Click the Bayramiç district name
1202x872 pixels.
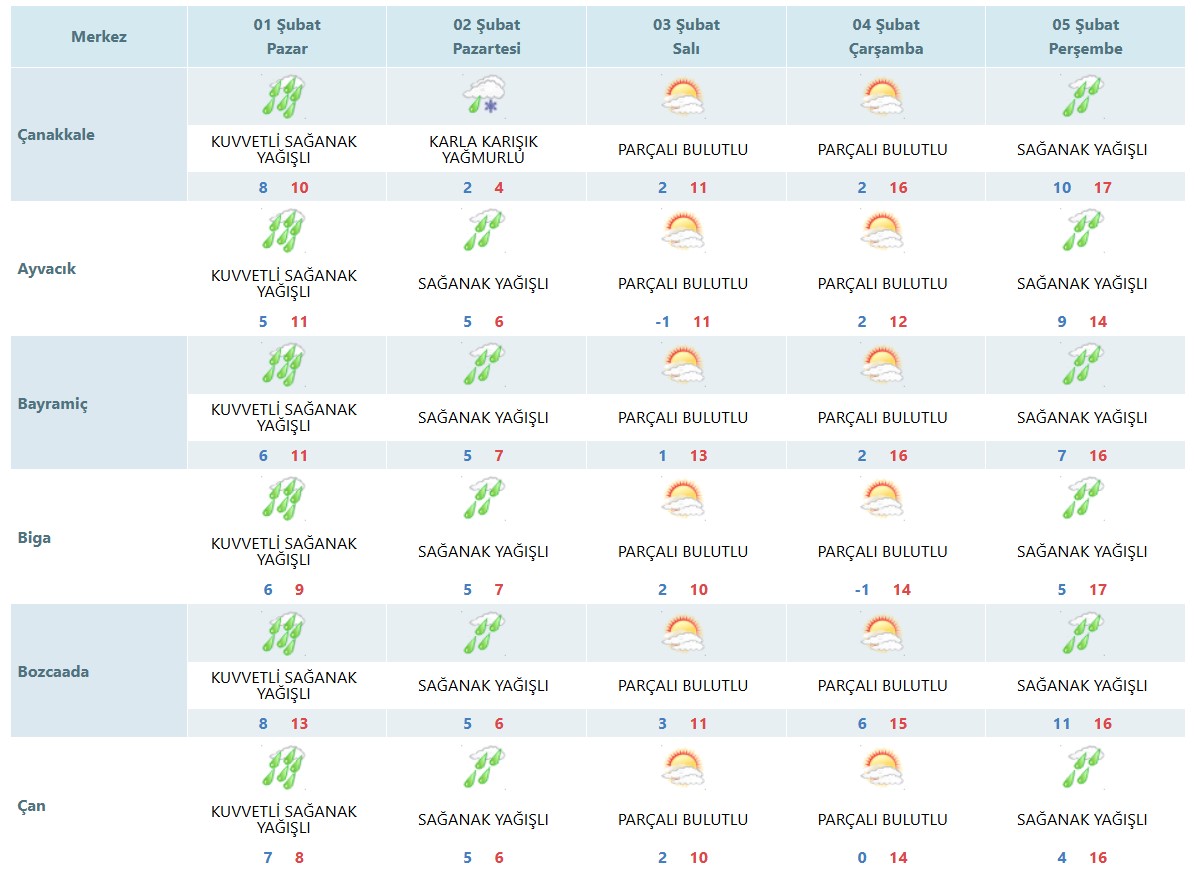click(53, 404)
